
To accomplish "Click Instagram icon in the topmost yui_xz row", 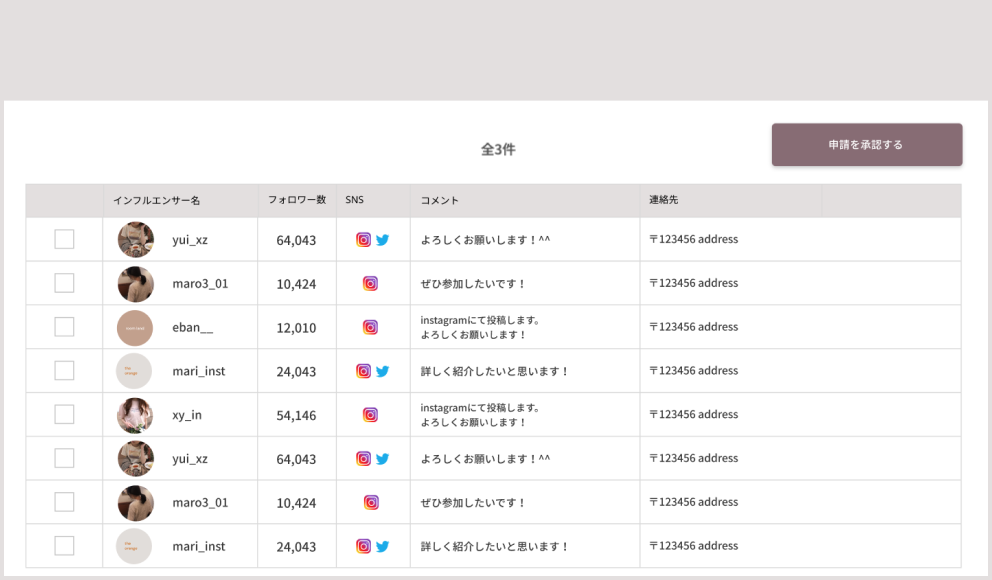I will 363,240.
